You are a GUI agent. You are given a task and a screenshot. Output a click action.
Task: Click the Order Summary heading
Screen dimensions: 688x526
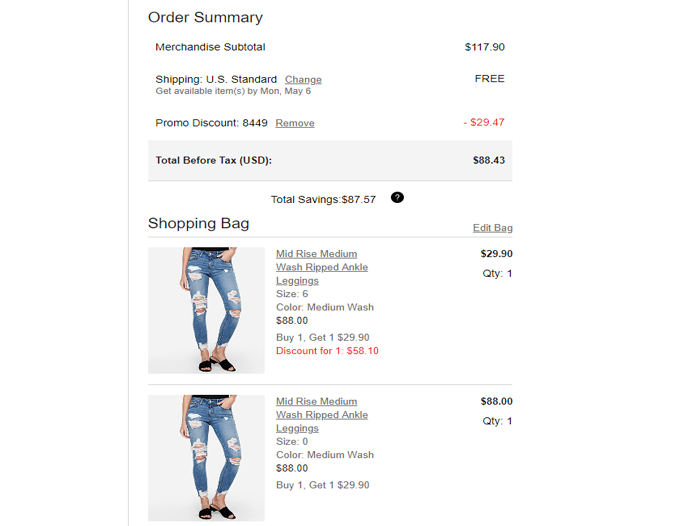[x=205, y=17]
